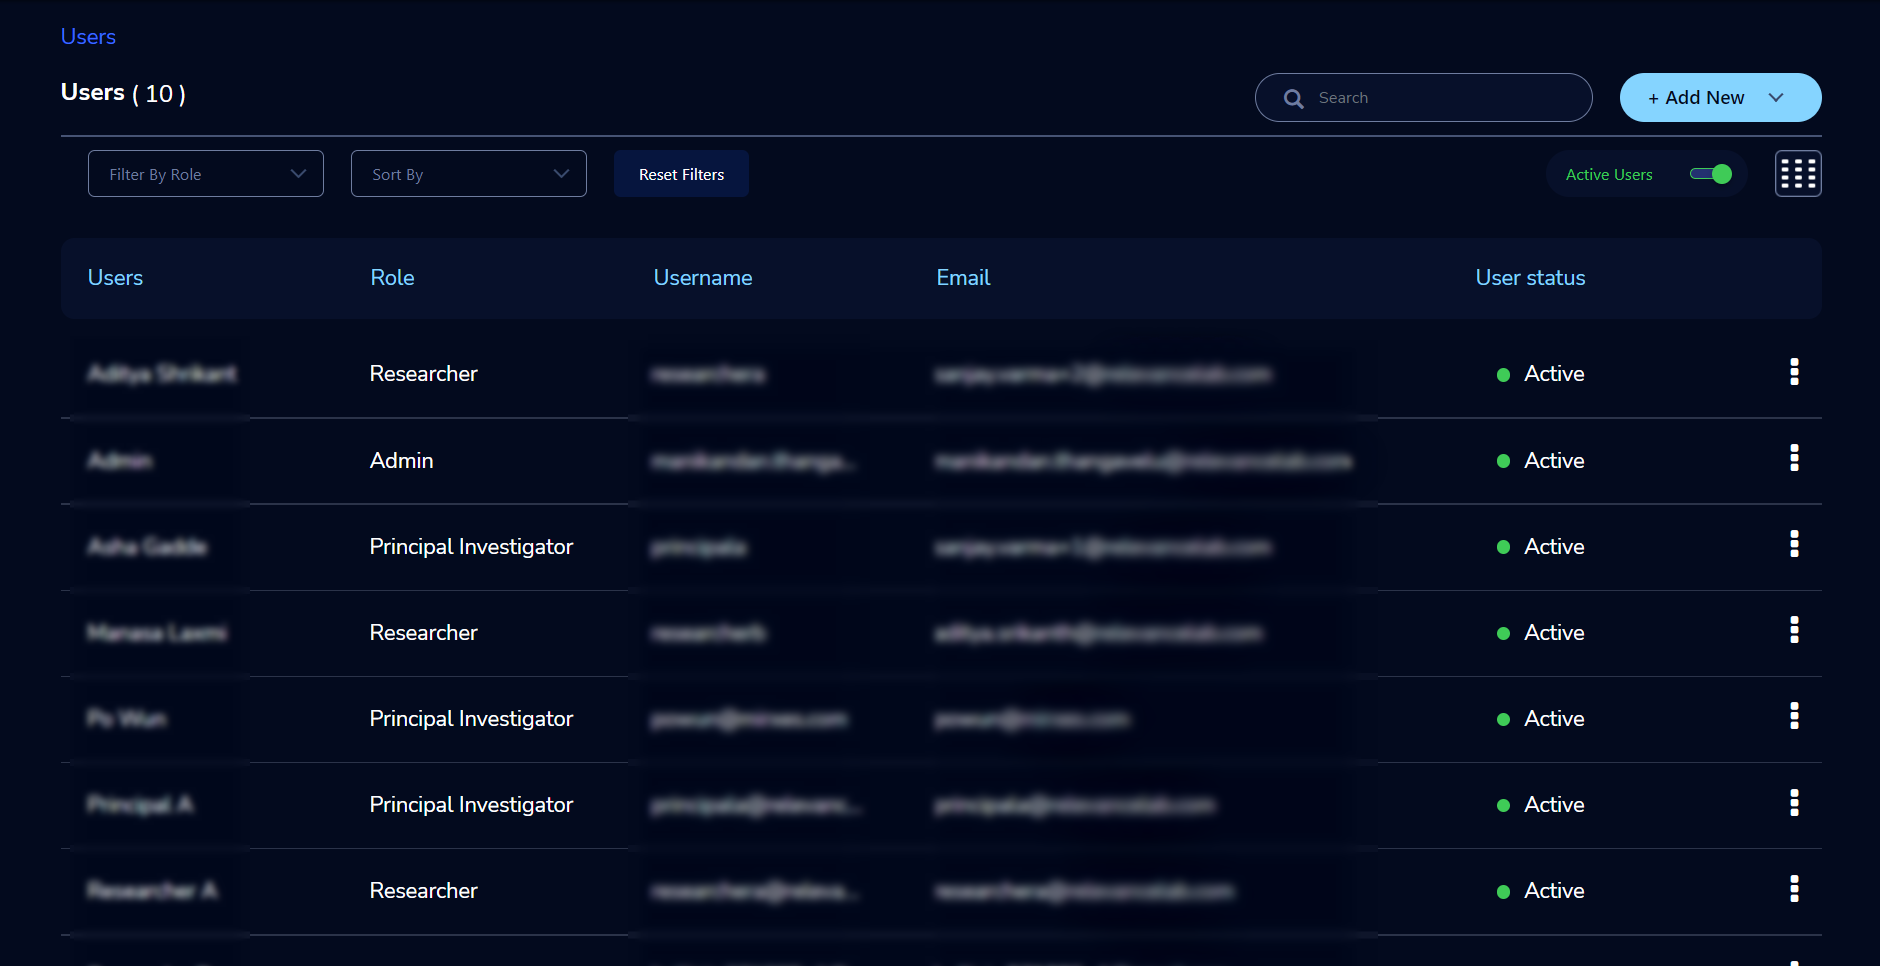Toggle the Active Users switch
1880x966 pixels.
1710,174
